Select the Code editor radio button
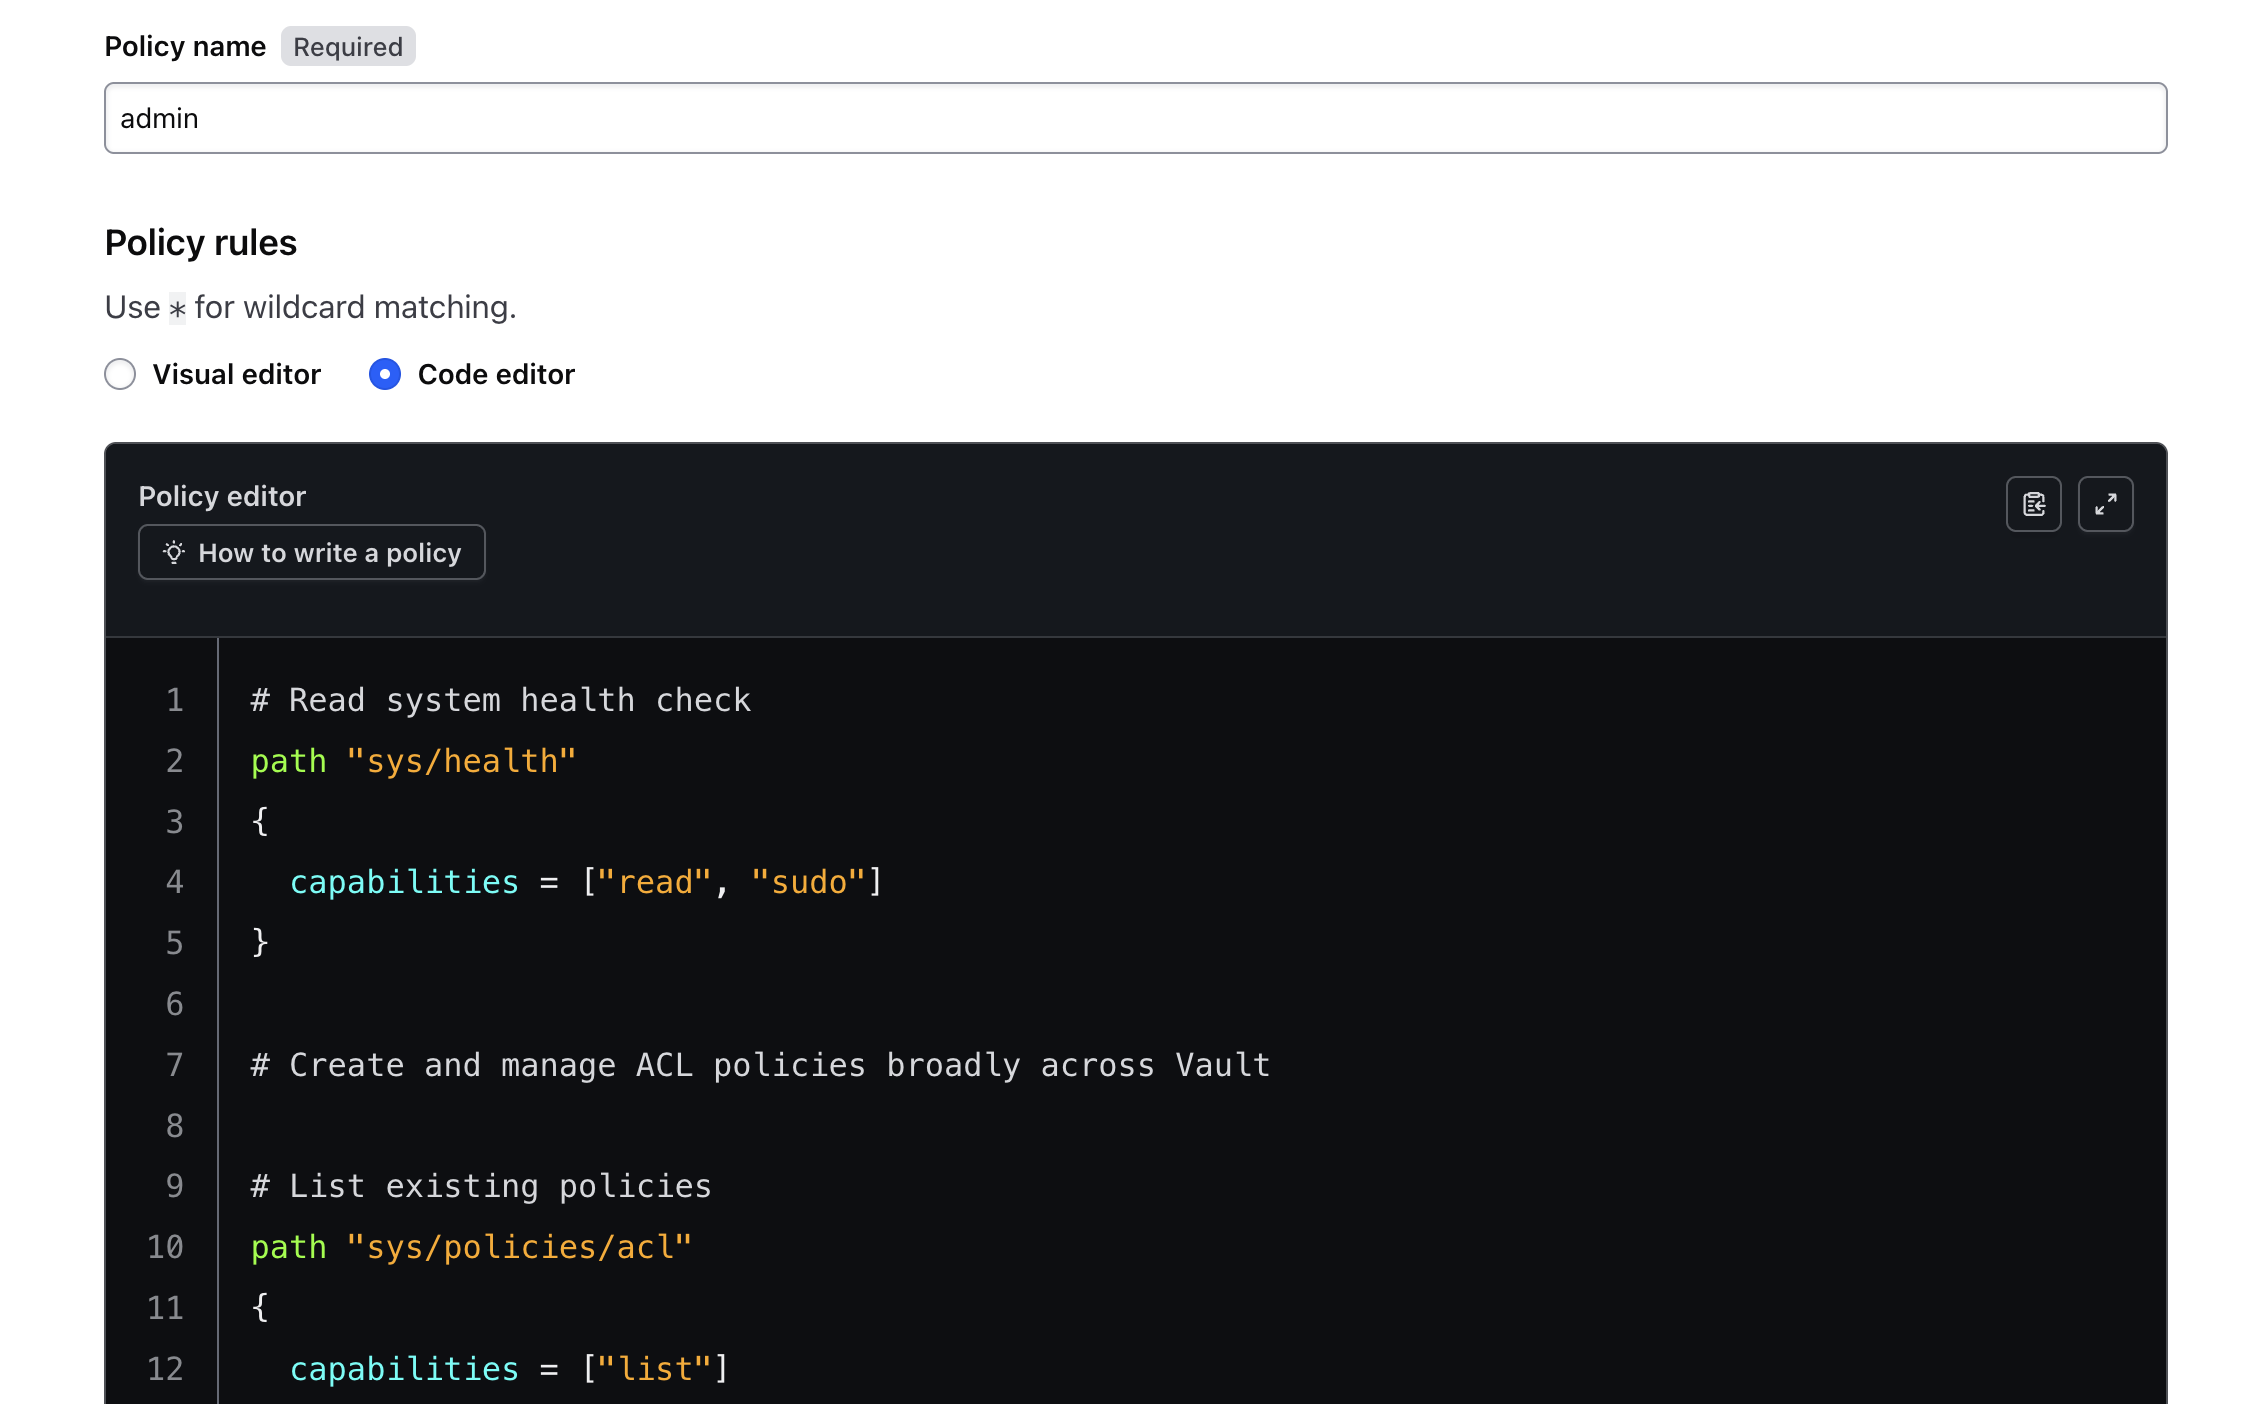Viewport: 2264px width, 1404px height. click(385, 374)
